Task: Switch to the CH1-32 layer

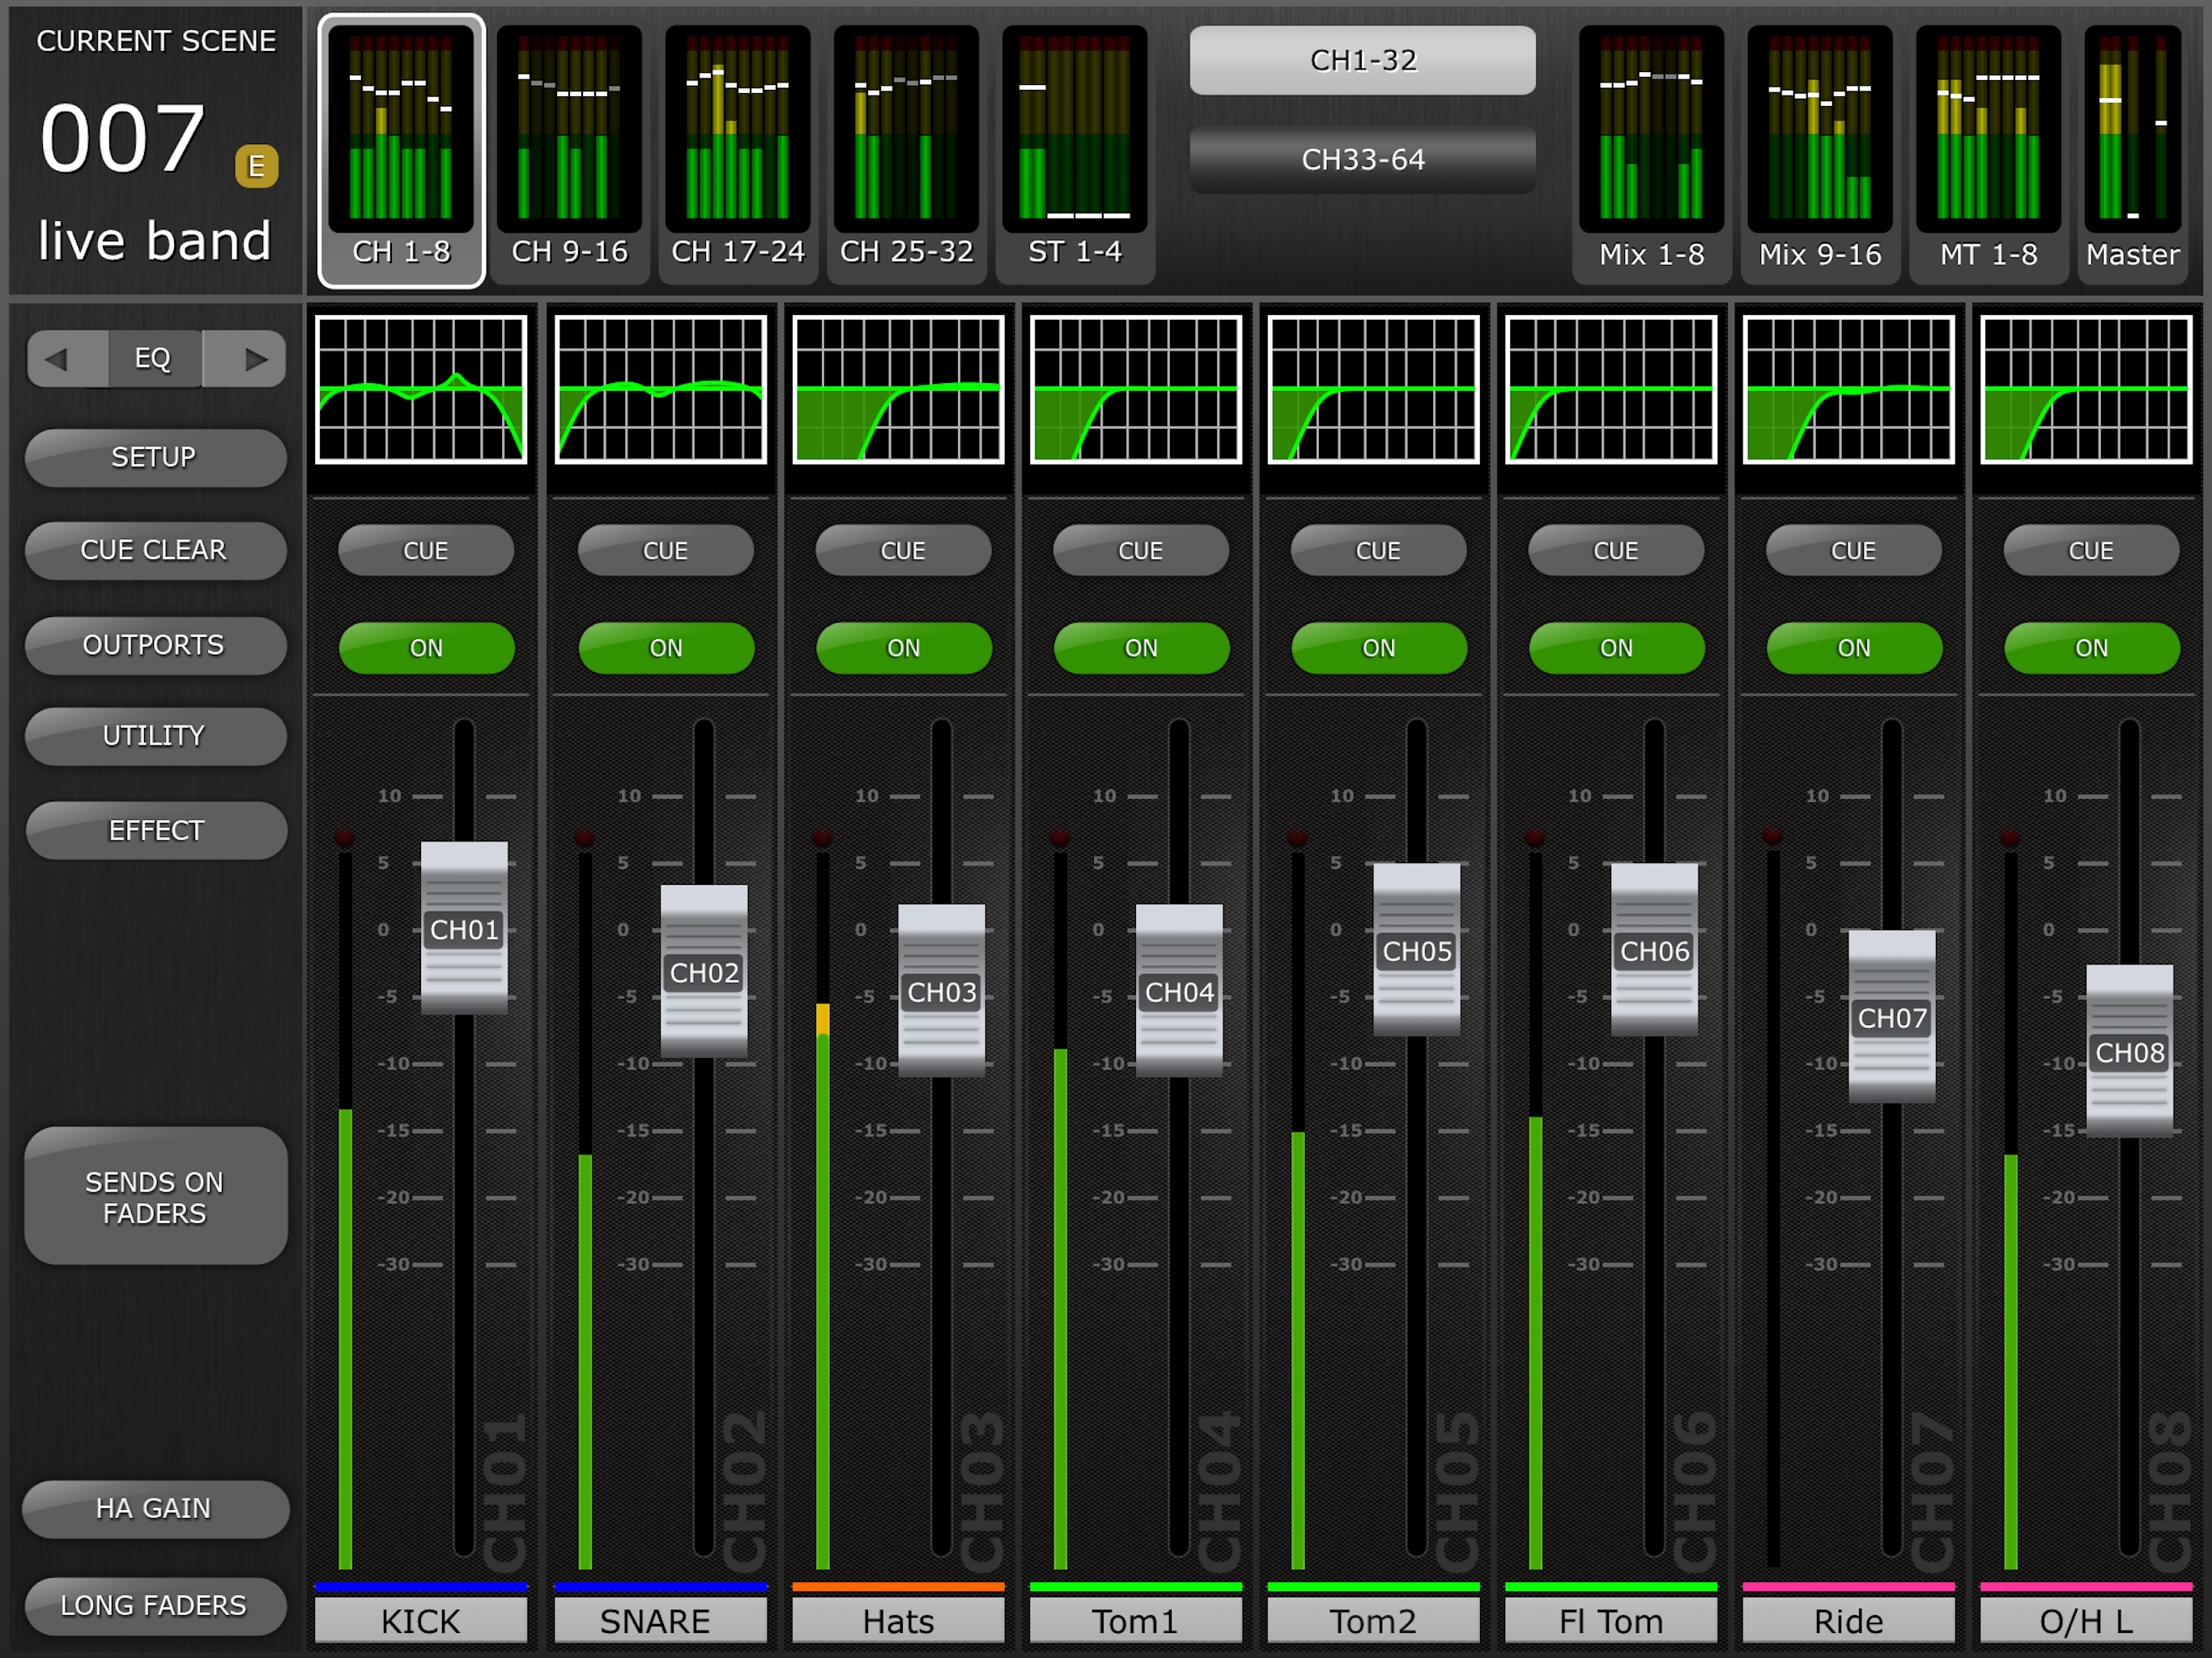Action: click(1362, 61)
